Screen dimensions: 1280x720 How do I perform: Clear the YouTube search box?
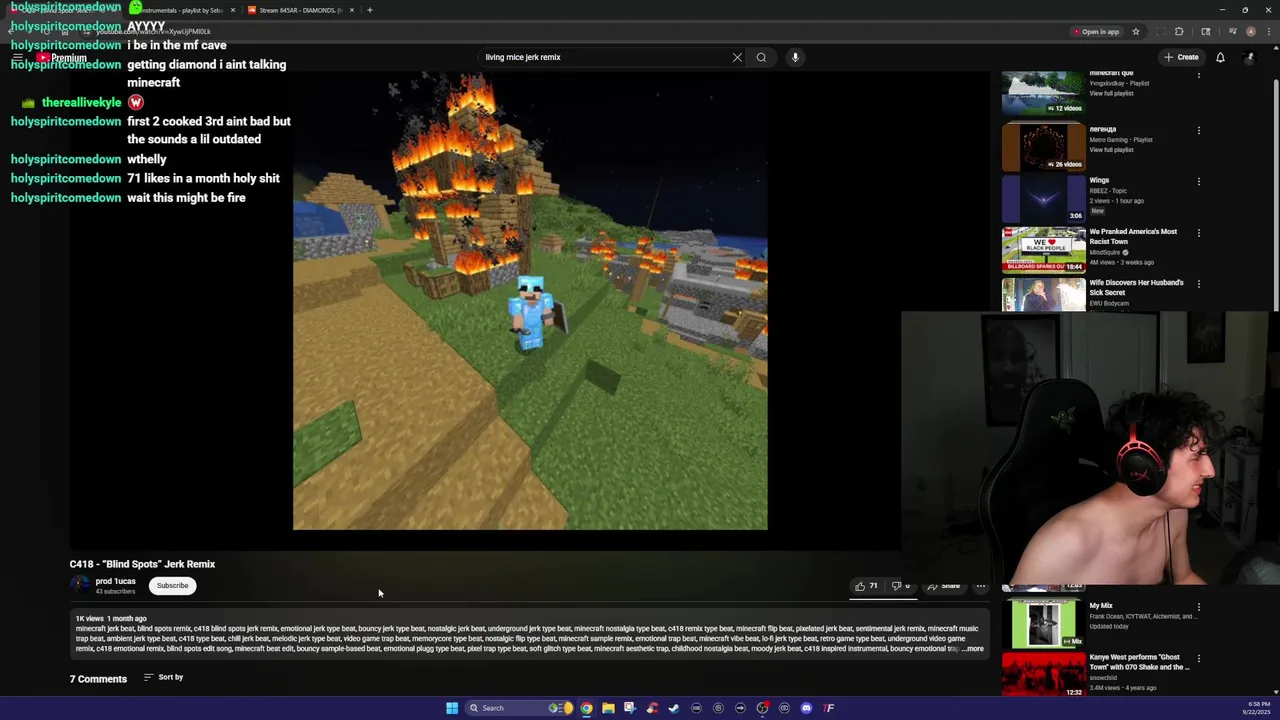(737, 57)
